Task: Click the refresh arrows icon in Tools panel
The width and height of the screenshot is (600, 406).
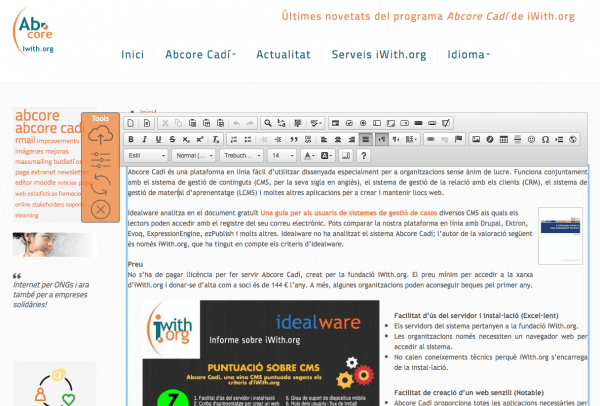Action: 100,185
